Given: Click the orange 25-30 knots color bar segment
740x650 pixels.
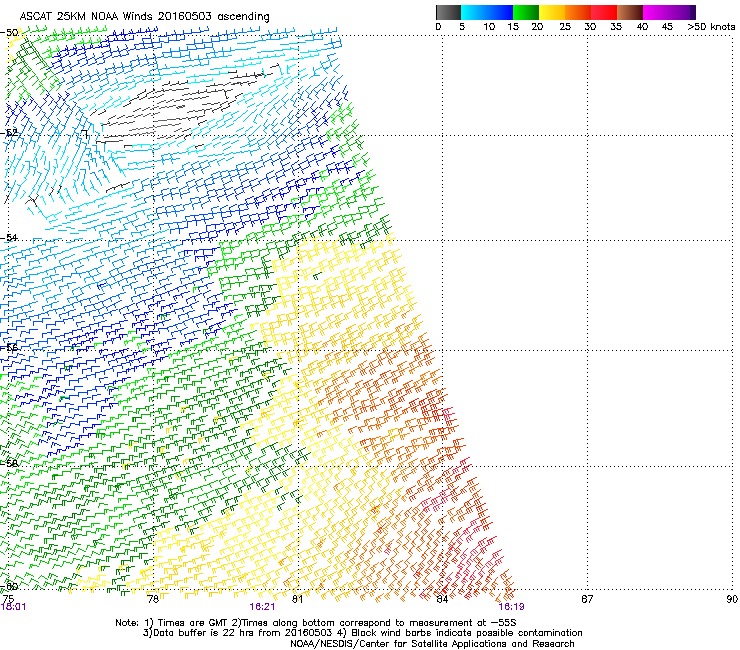Looking at the screenshot, I should click(x=578, y=12).
